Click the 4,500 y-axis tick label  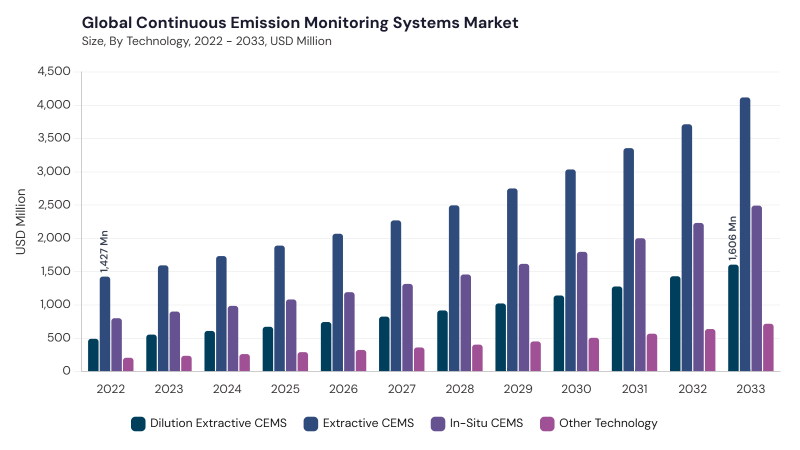[54, 71]
